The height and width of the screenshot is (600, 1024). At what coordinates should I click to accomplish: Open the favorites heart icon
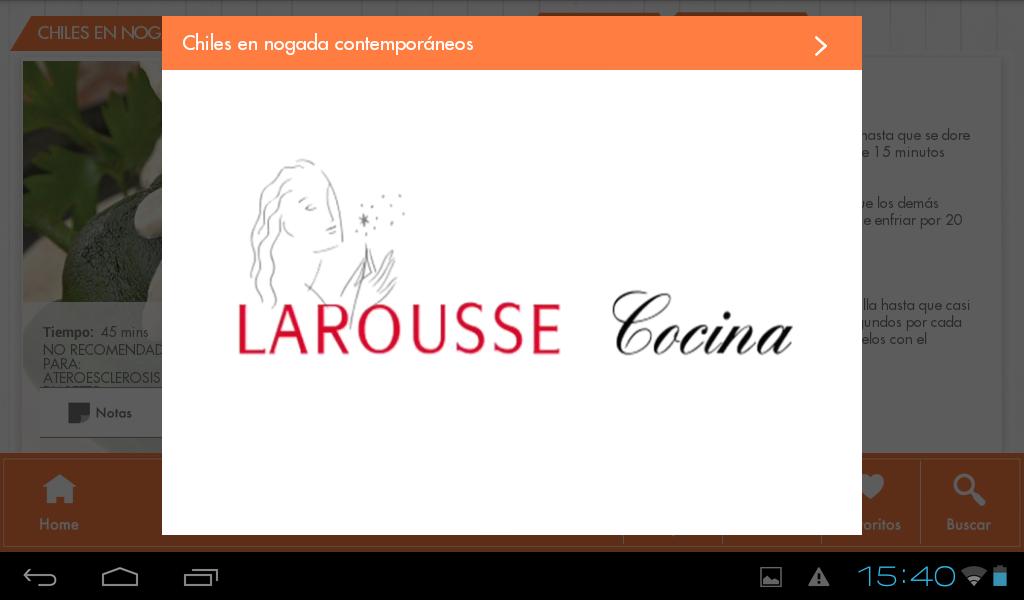click(x=873, y=487)
